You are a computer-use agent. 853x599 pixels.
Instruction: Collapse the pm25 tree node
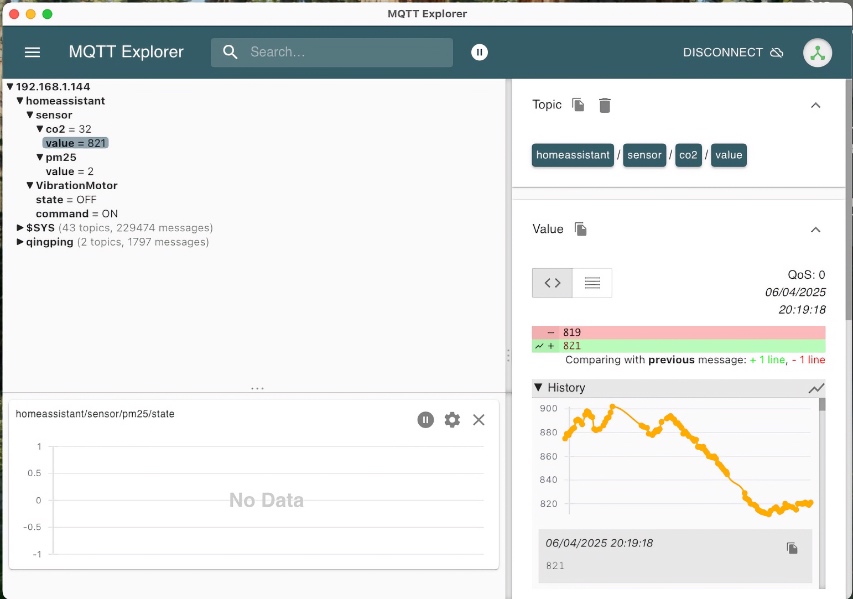coord(40,157)
